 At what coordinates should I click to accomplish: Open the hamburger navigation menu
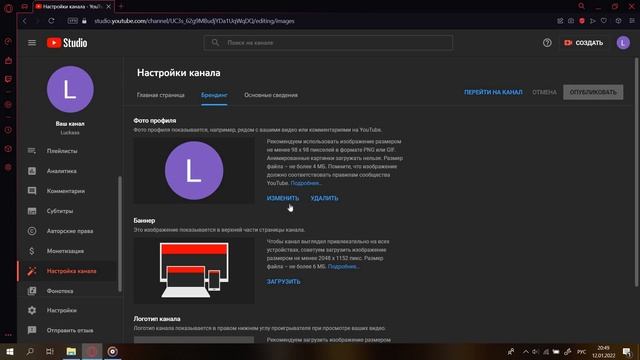point(32,43)
